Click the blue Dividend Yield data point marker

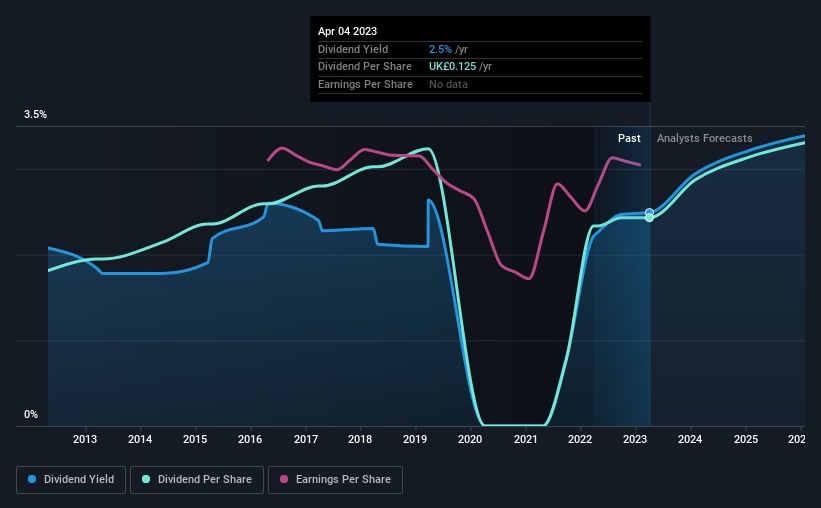pyautogui.click(x=649, y=212)
